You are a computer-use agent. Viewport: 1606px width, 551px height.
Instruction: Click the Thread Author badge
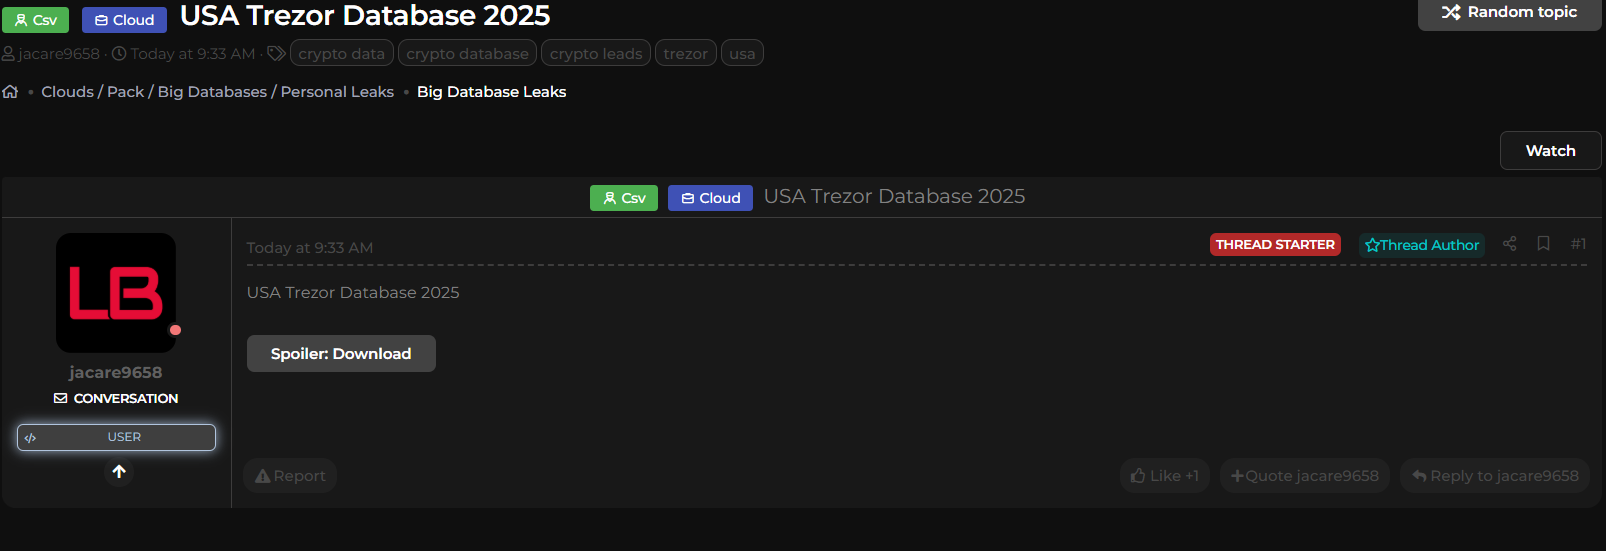point(1422,245)
